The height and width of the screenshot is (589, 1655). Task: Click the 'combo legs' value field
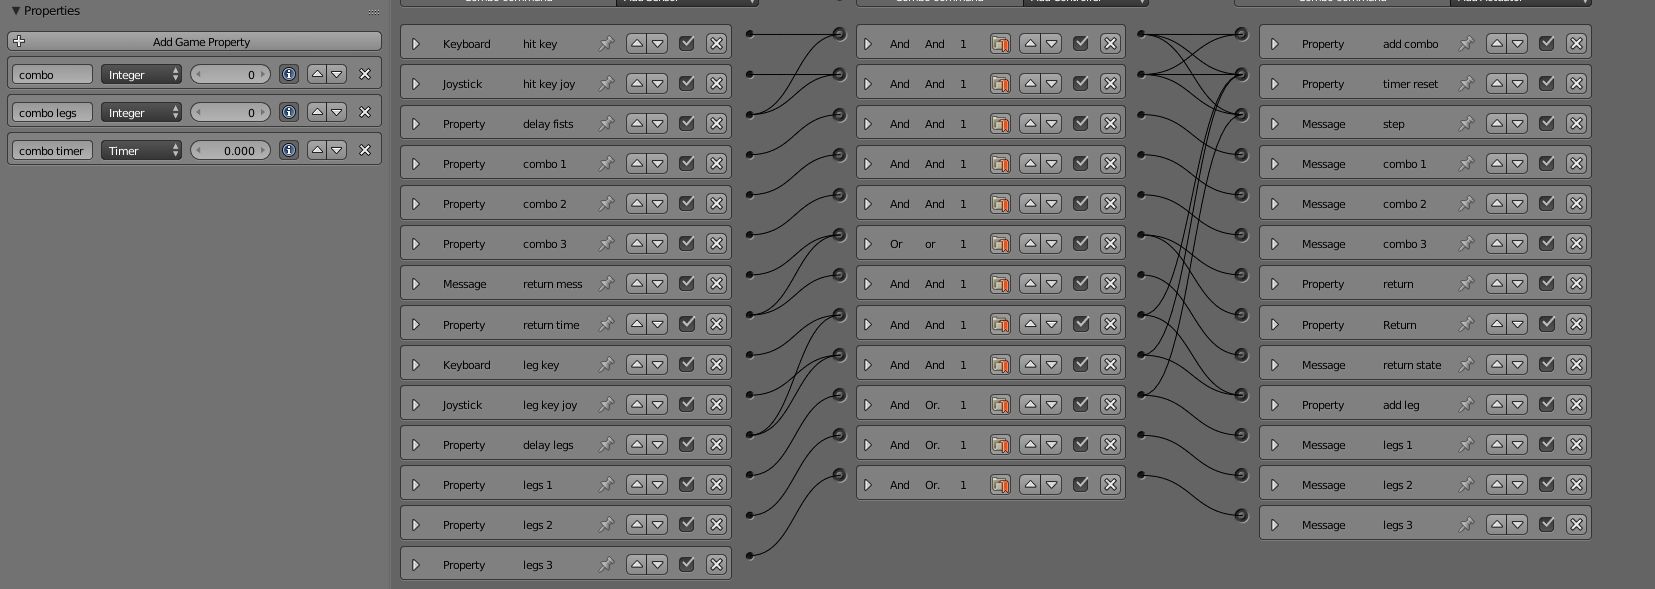pos(230,112)
